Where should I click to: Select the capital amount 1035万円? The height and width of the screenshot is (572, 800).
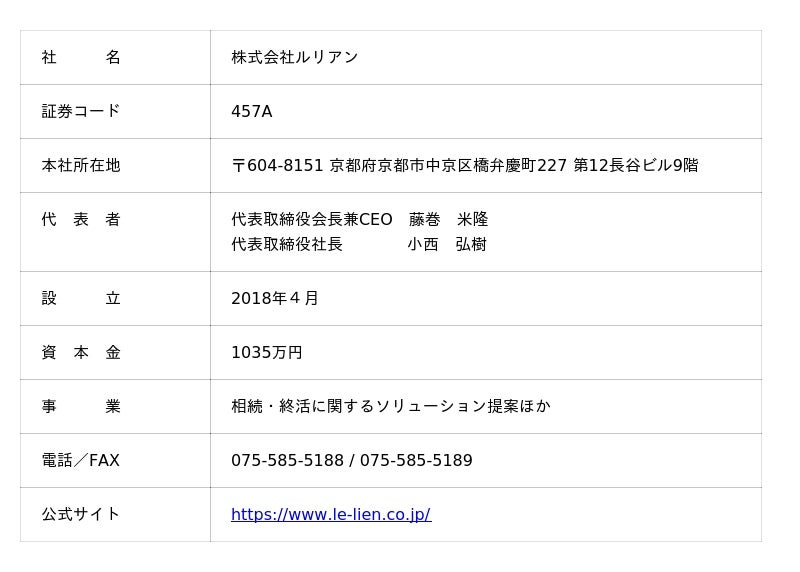click(266, 352)
